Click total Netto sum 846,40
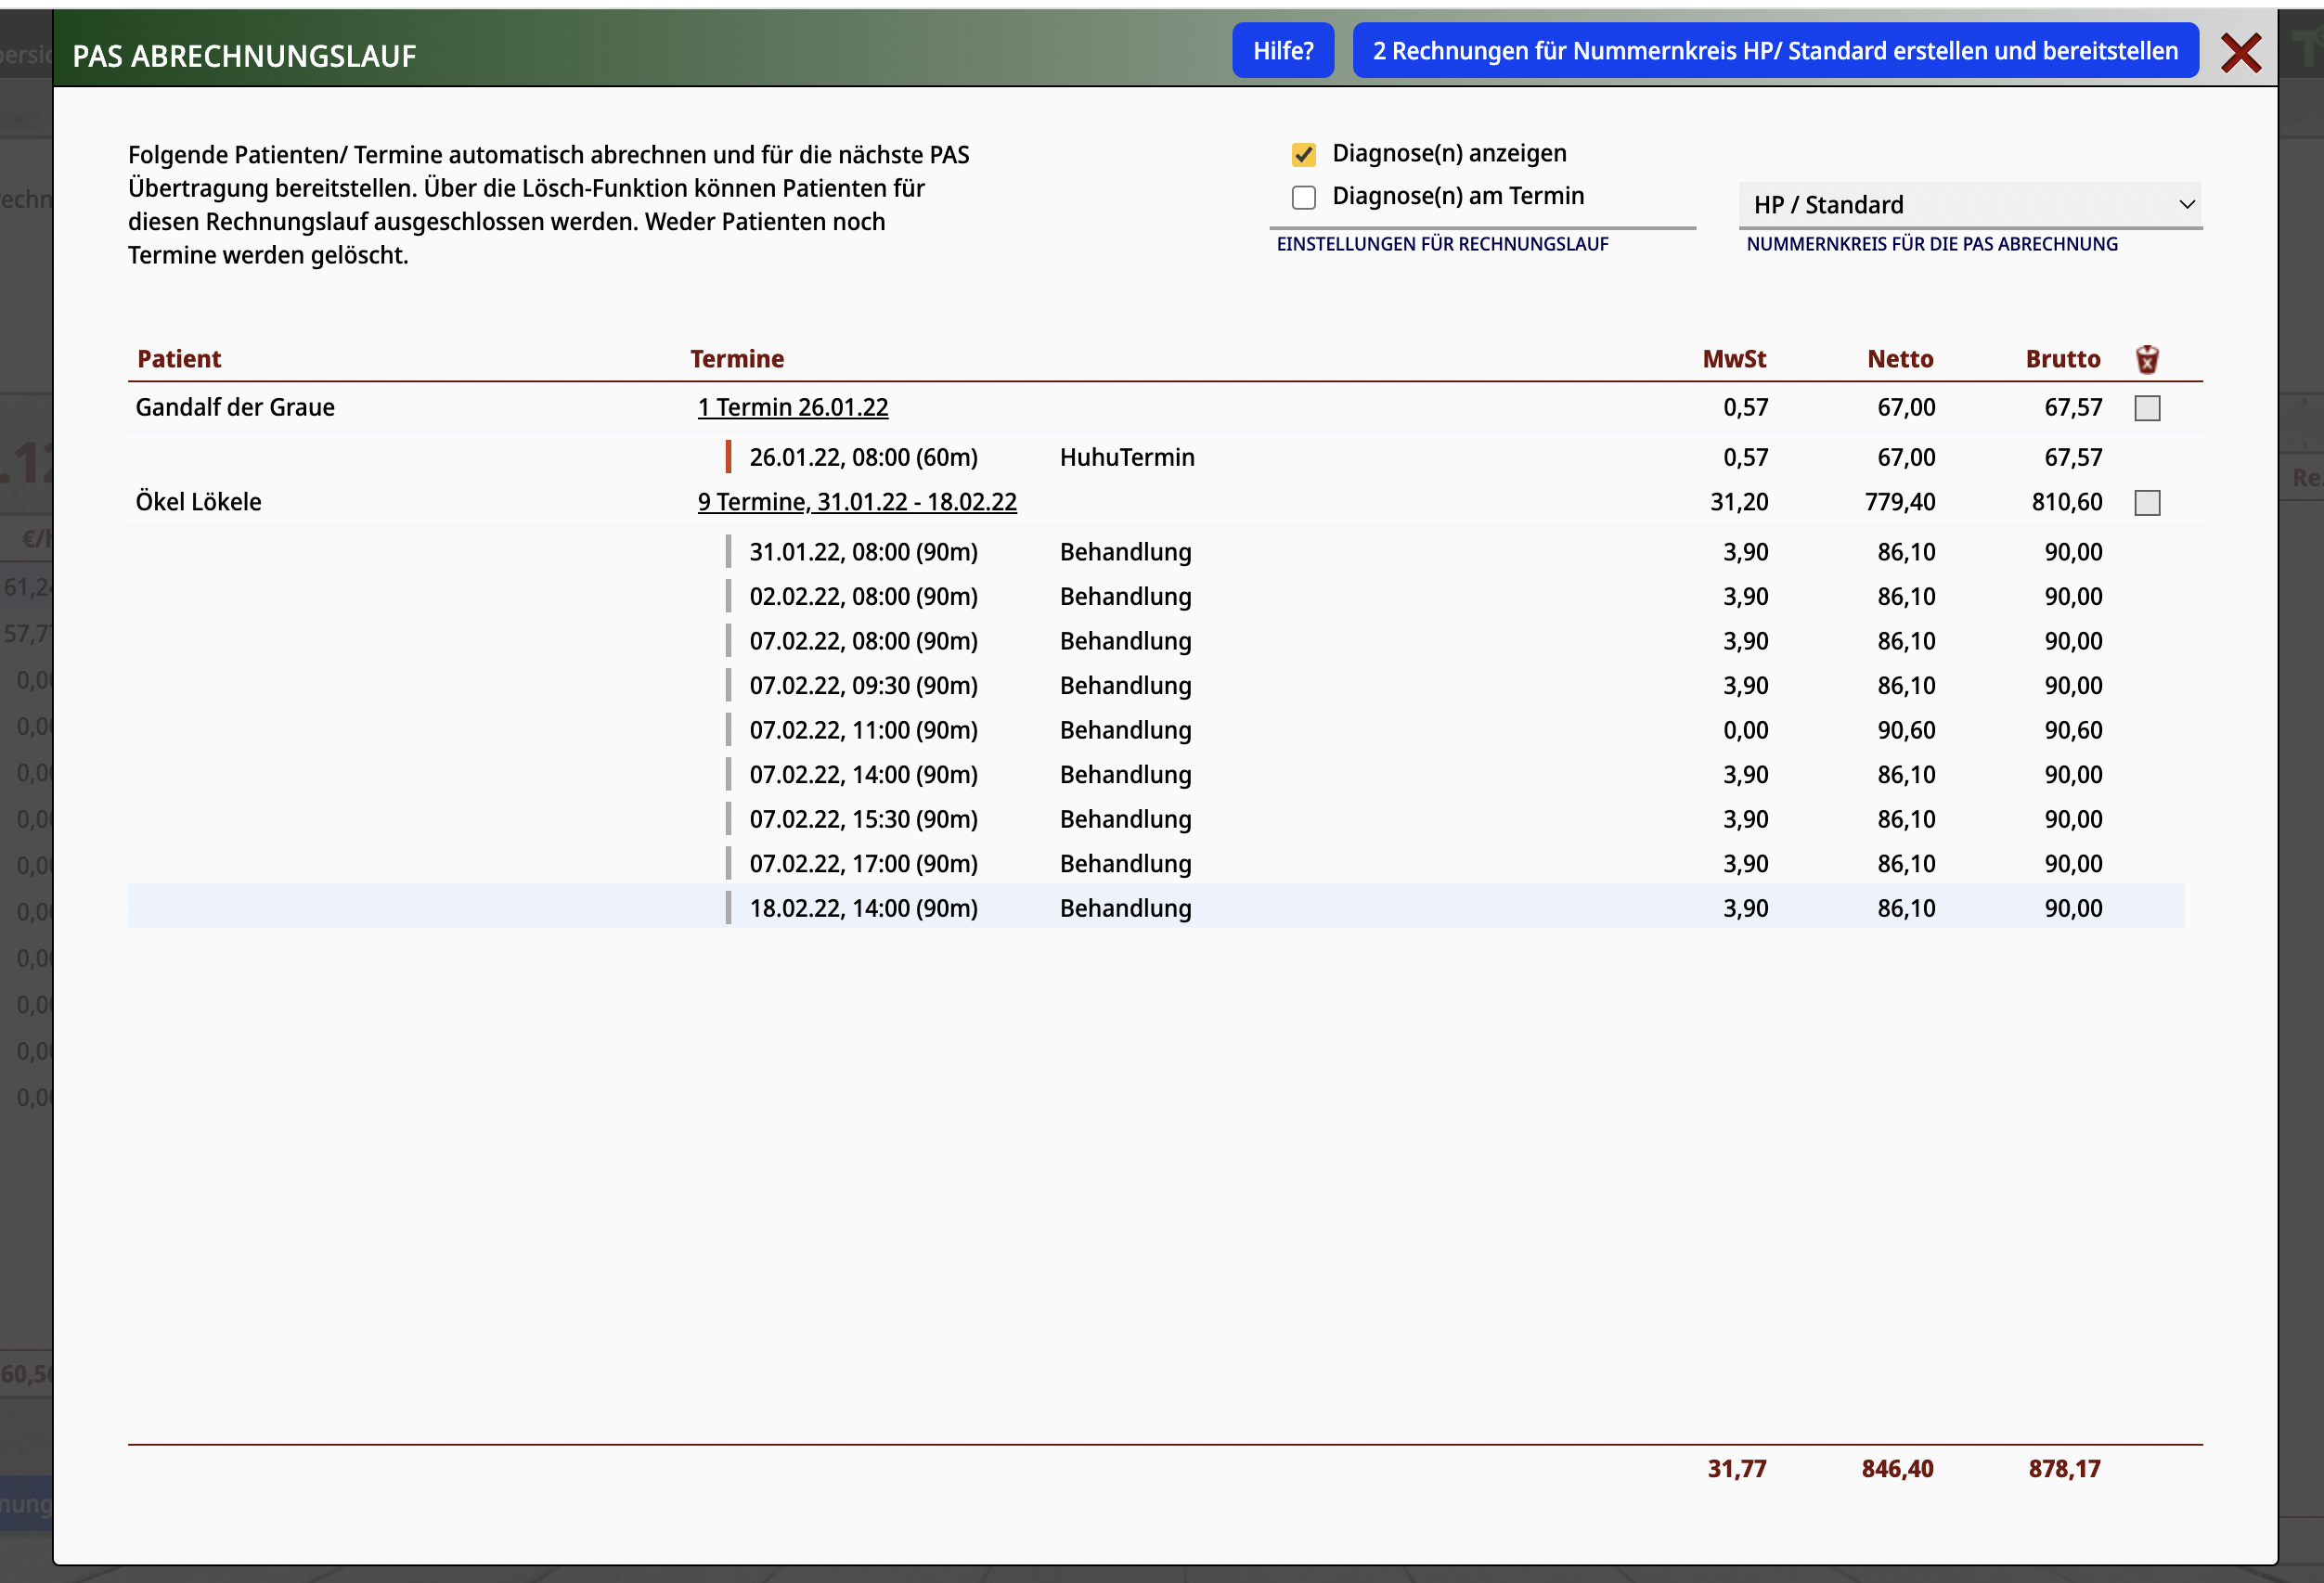 1897,1468
